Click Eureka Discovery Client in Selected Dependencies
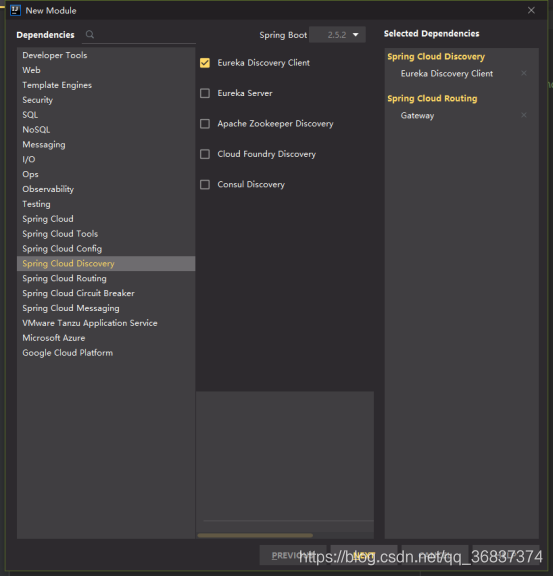Viewport: 553px width, 576px height. [x=447, y=73]
